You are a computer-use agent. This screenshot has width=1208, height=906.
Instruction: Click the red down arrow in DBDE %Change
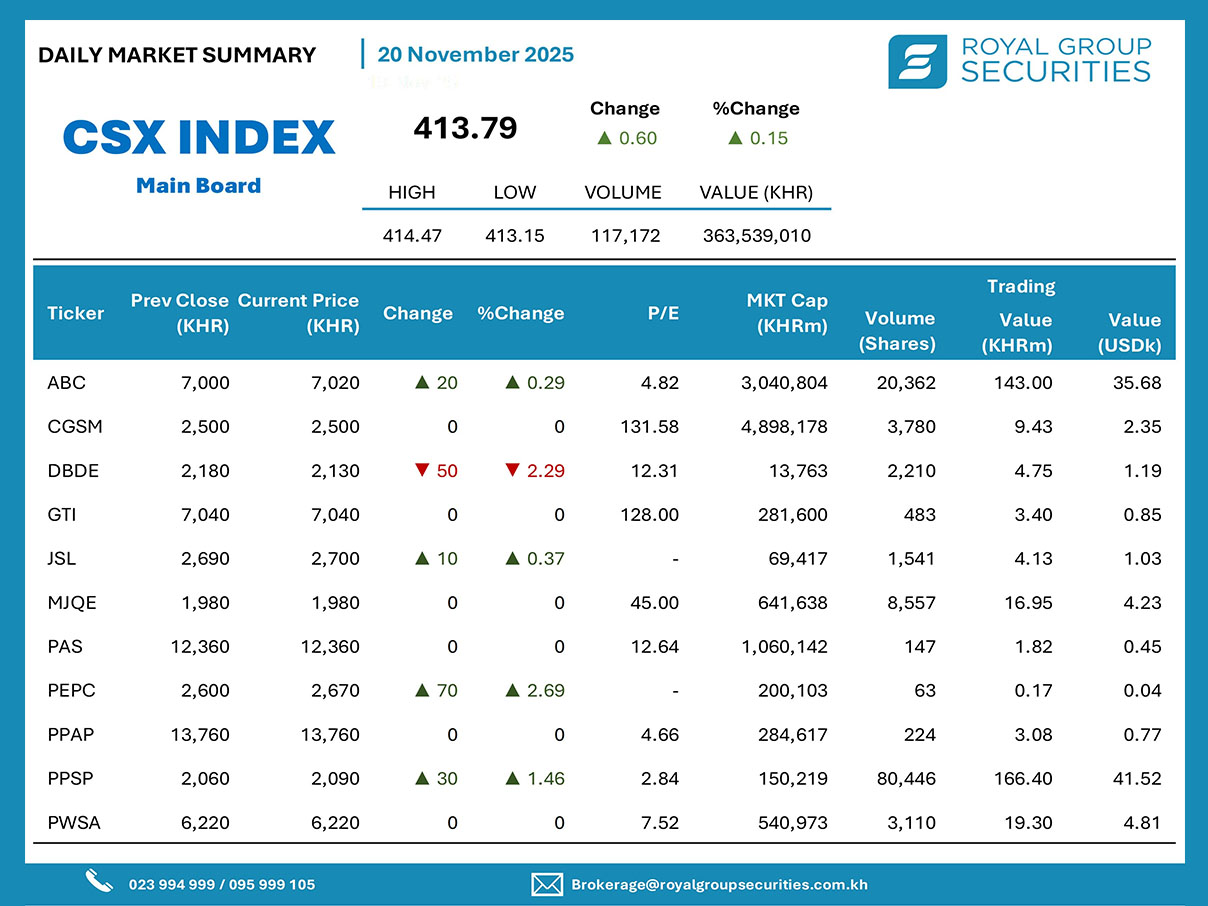(512, 470)
